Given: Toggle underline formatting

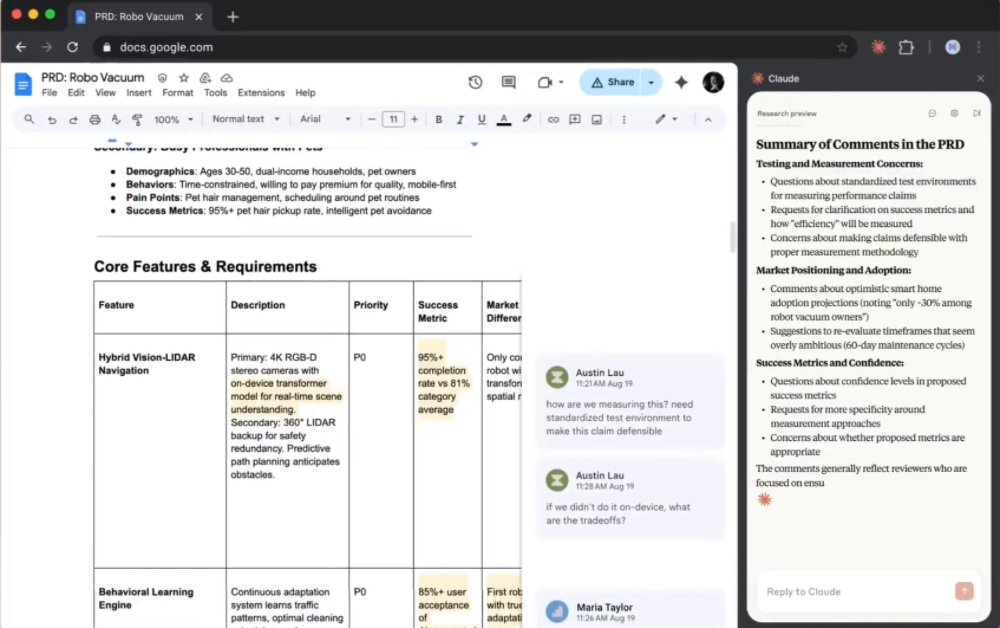Looking at the screenshot, I should [481, 119].
